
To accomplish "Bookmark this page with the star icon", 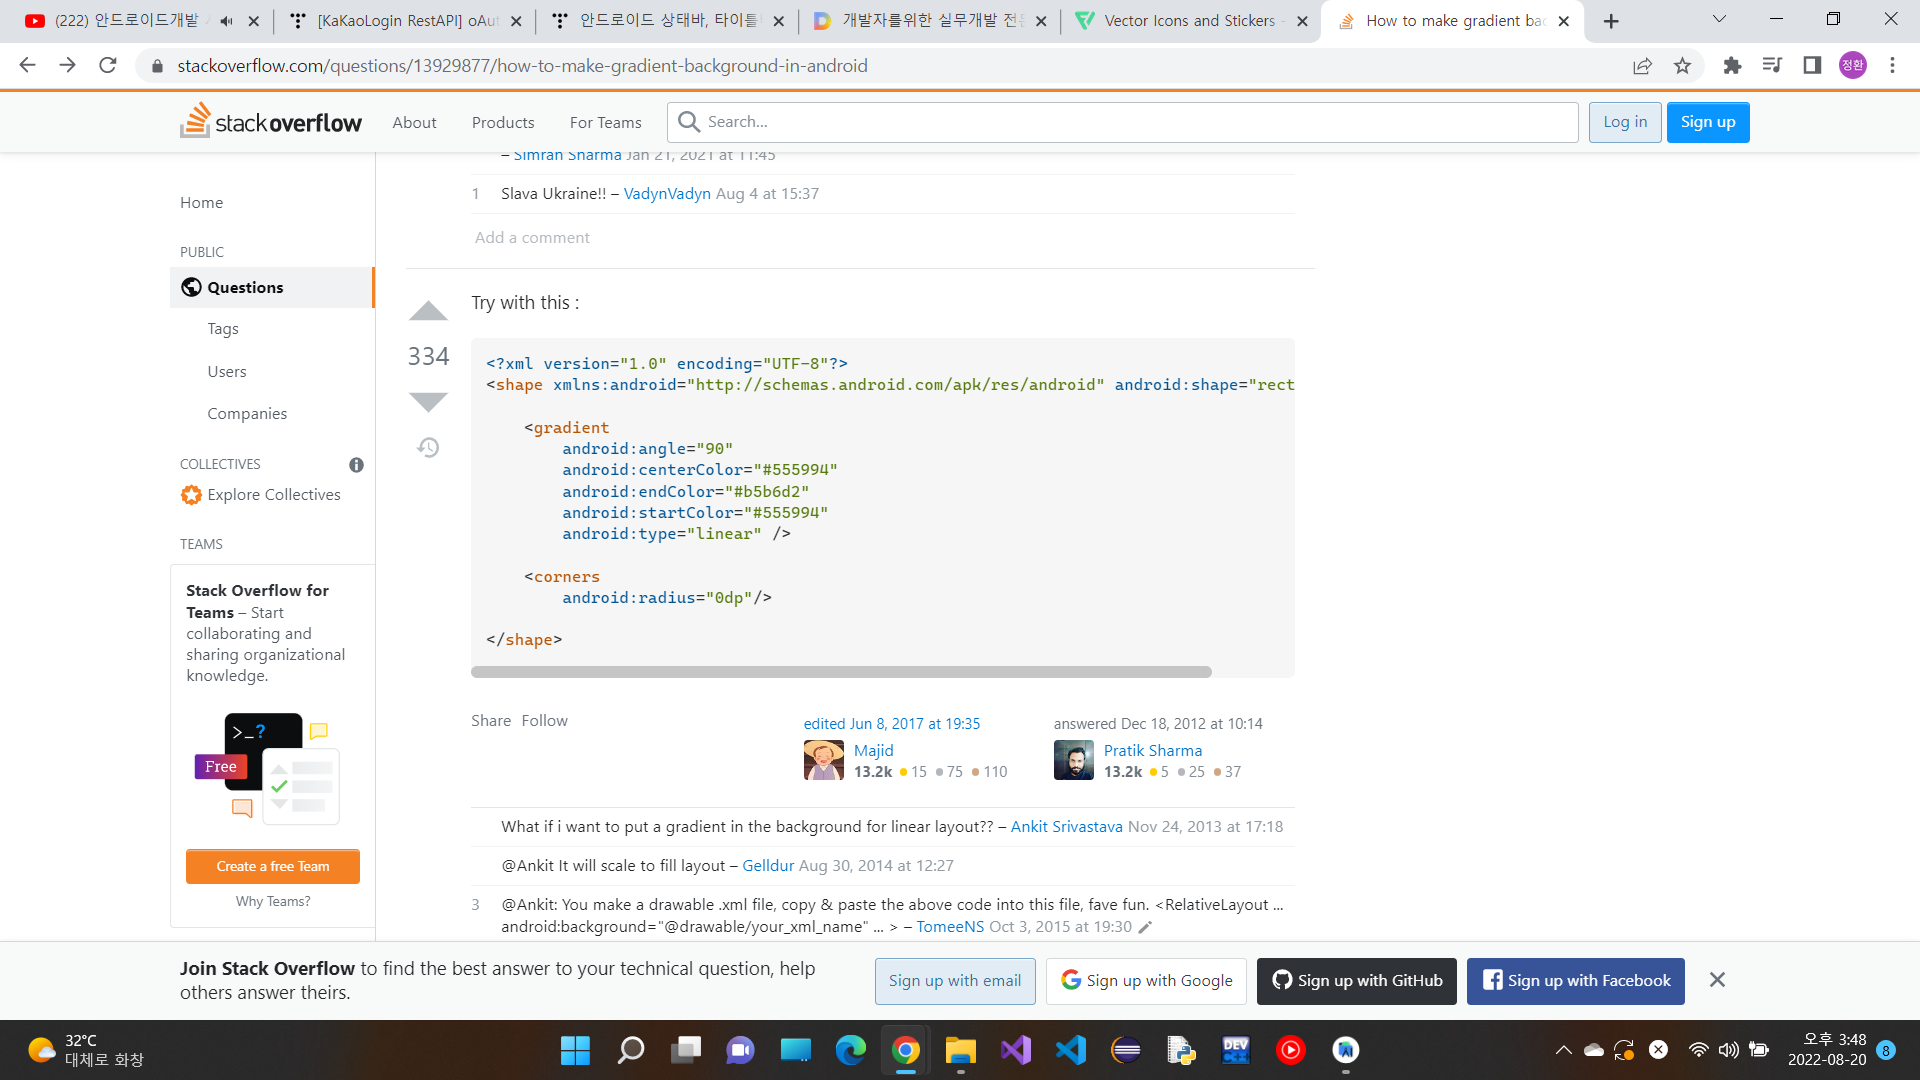I will point(1682,66).
